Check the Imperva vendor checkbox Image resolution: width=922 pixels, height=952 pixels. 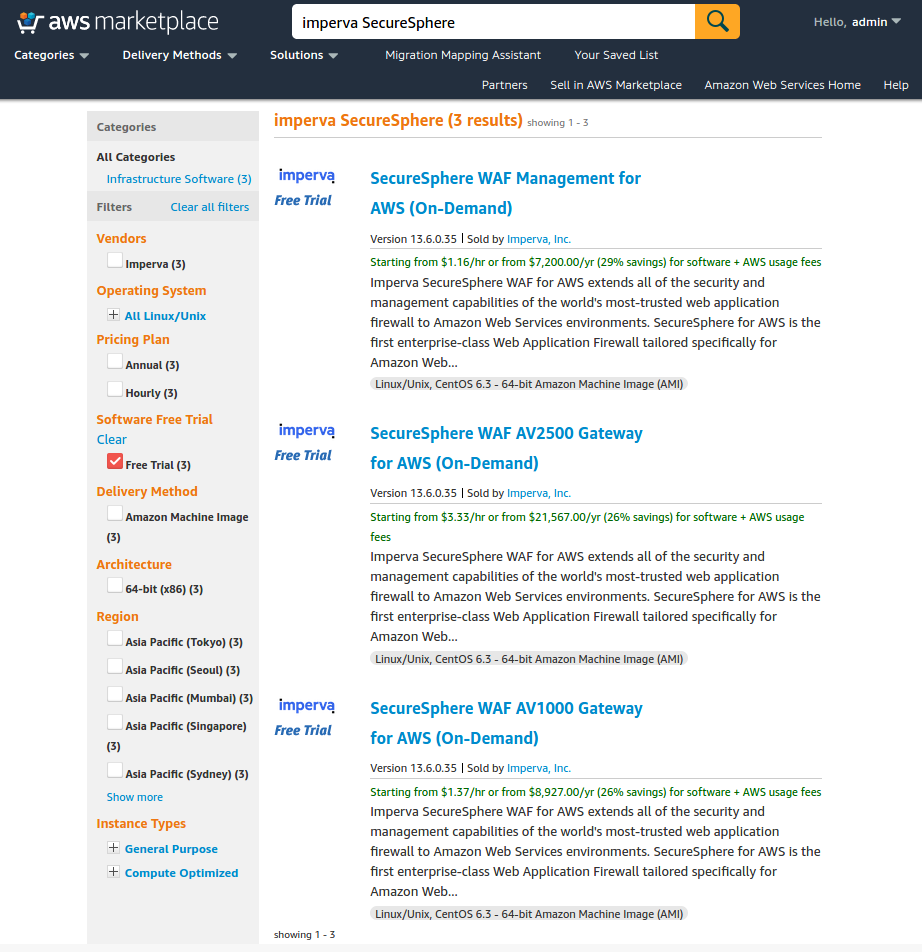[115, 261]
